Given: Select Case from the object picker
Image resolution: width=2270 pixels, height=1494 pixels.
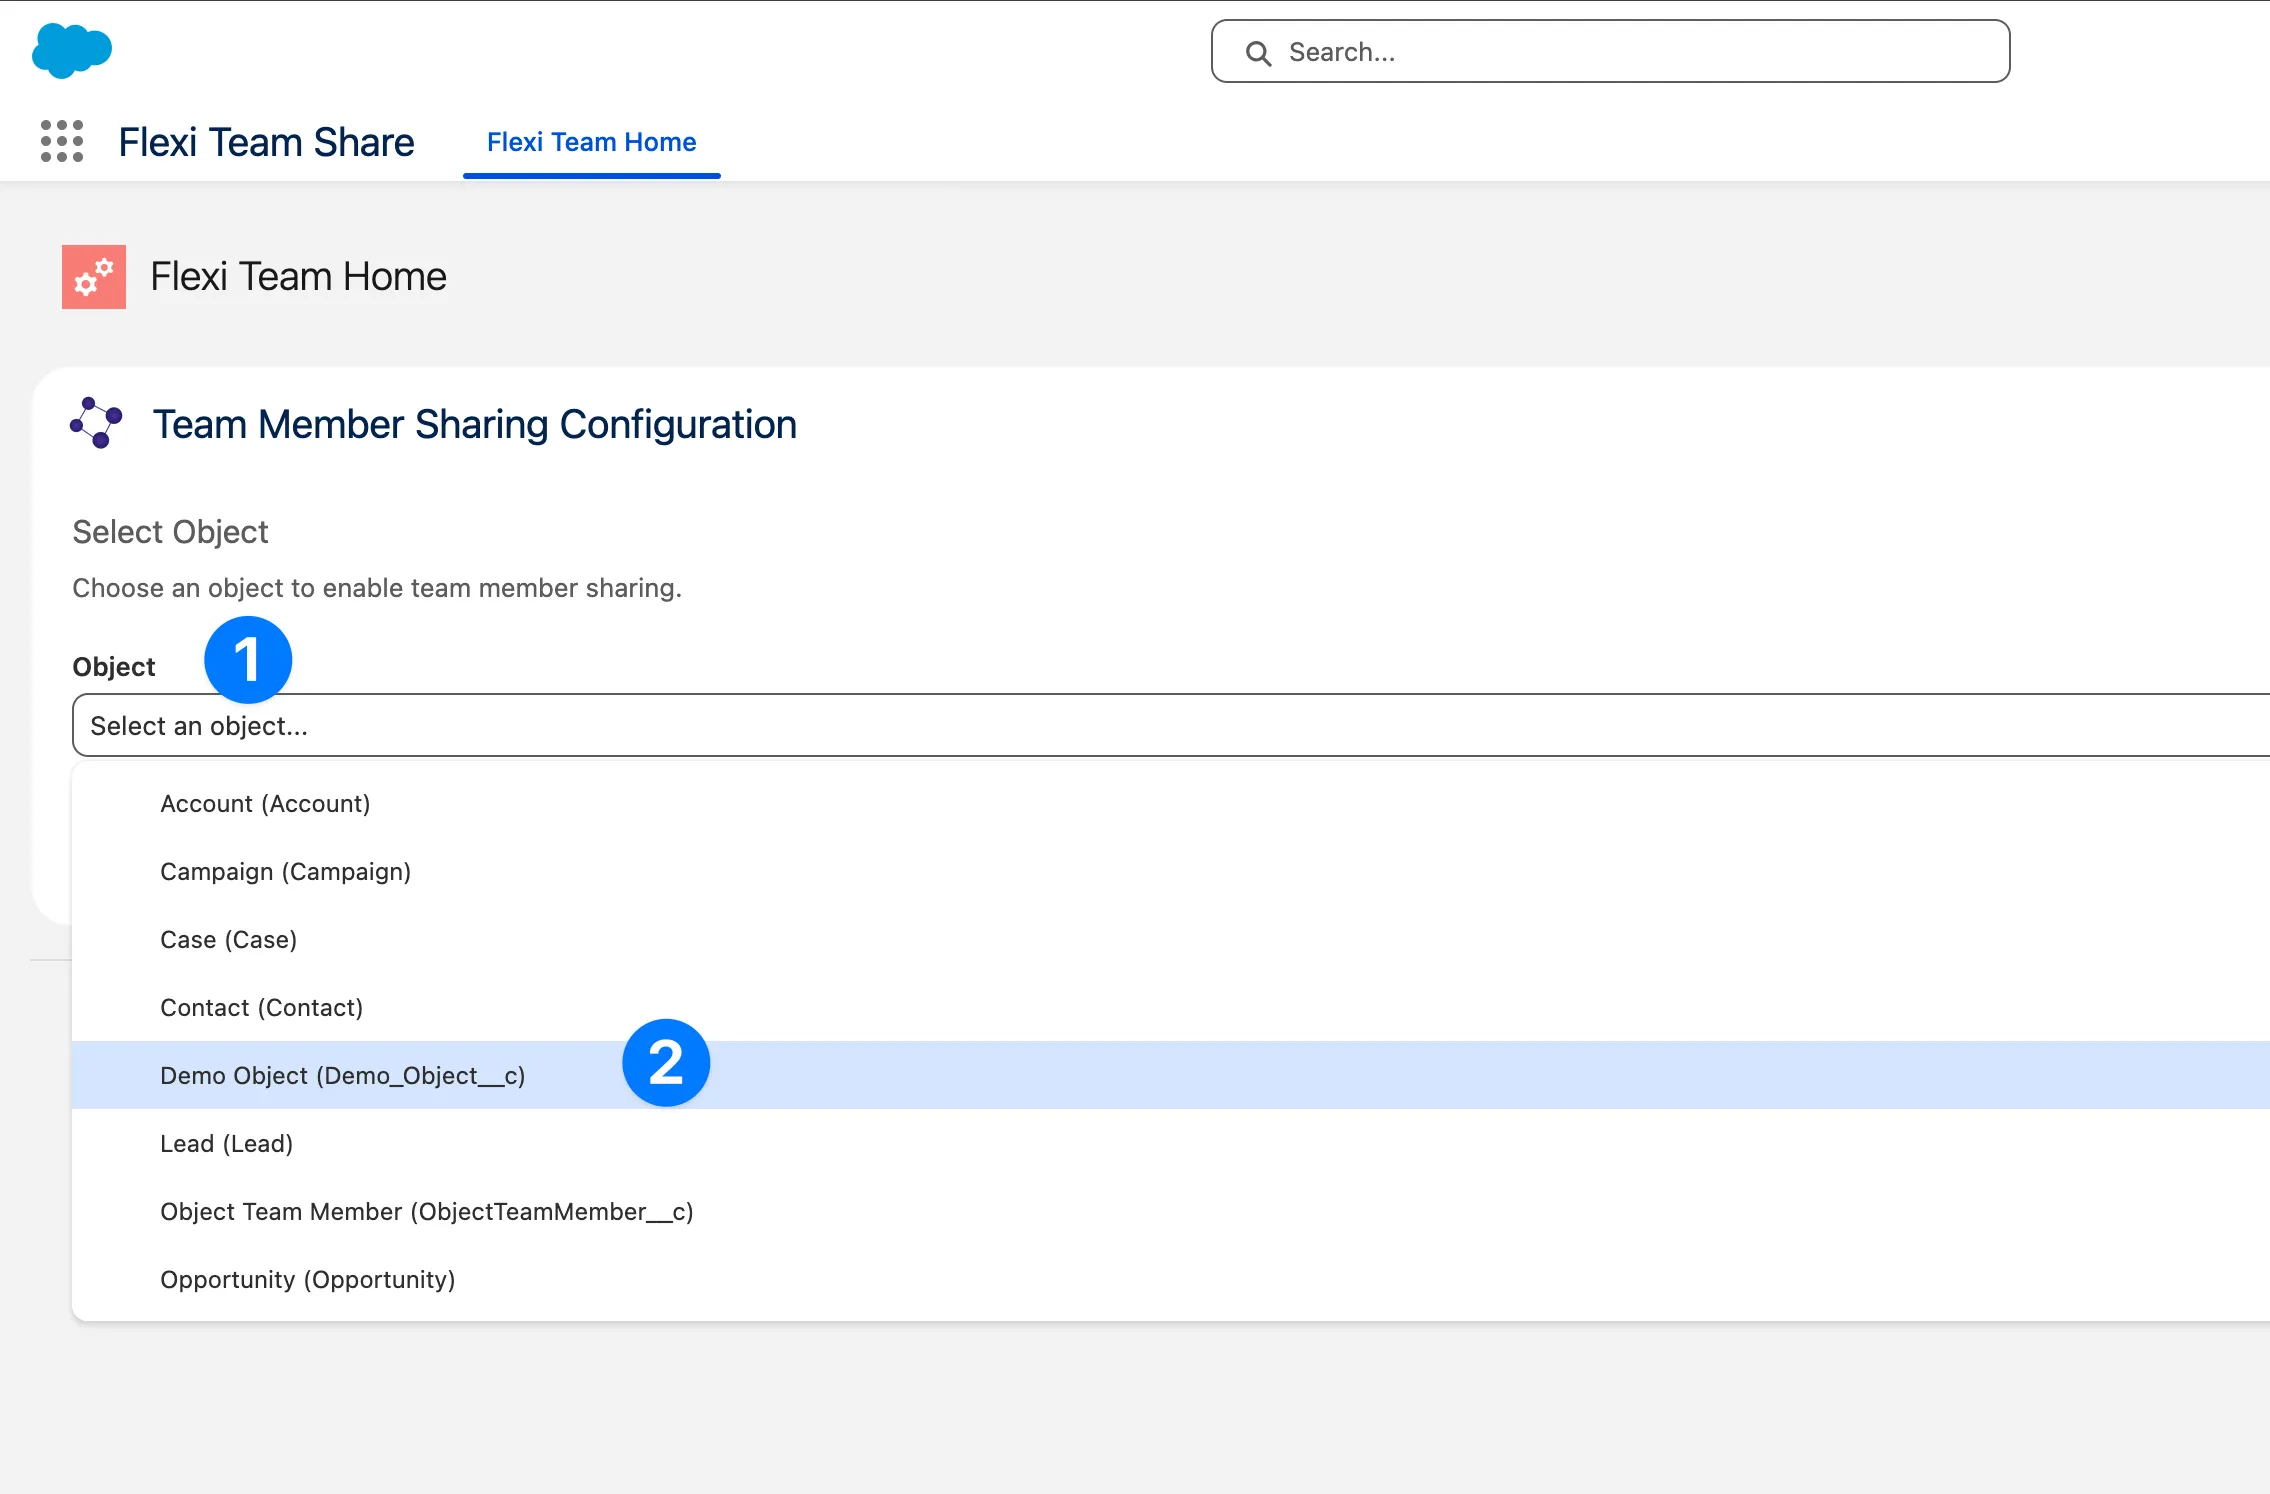Looking at the screenshot, I should [229, 939].
